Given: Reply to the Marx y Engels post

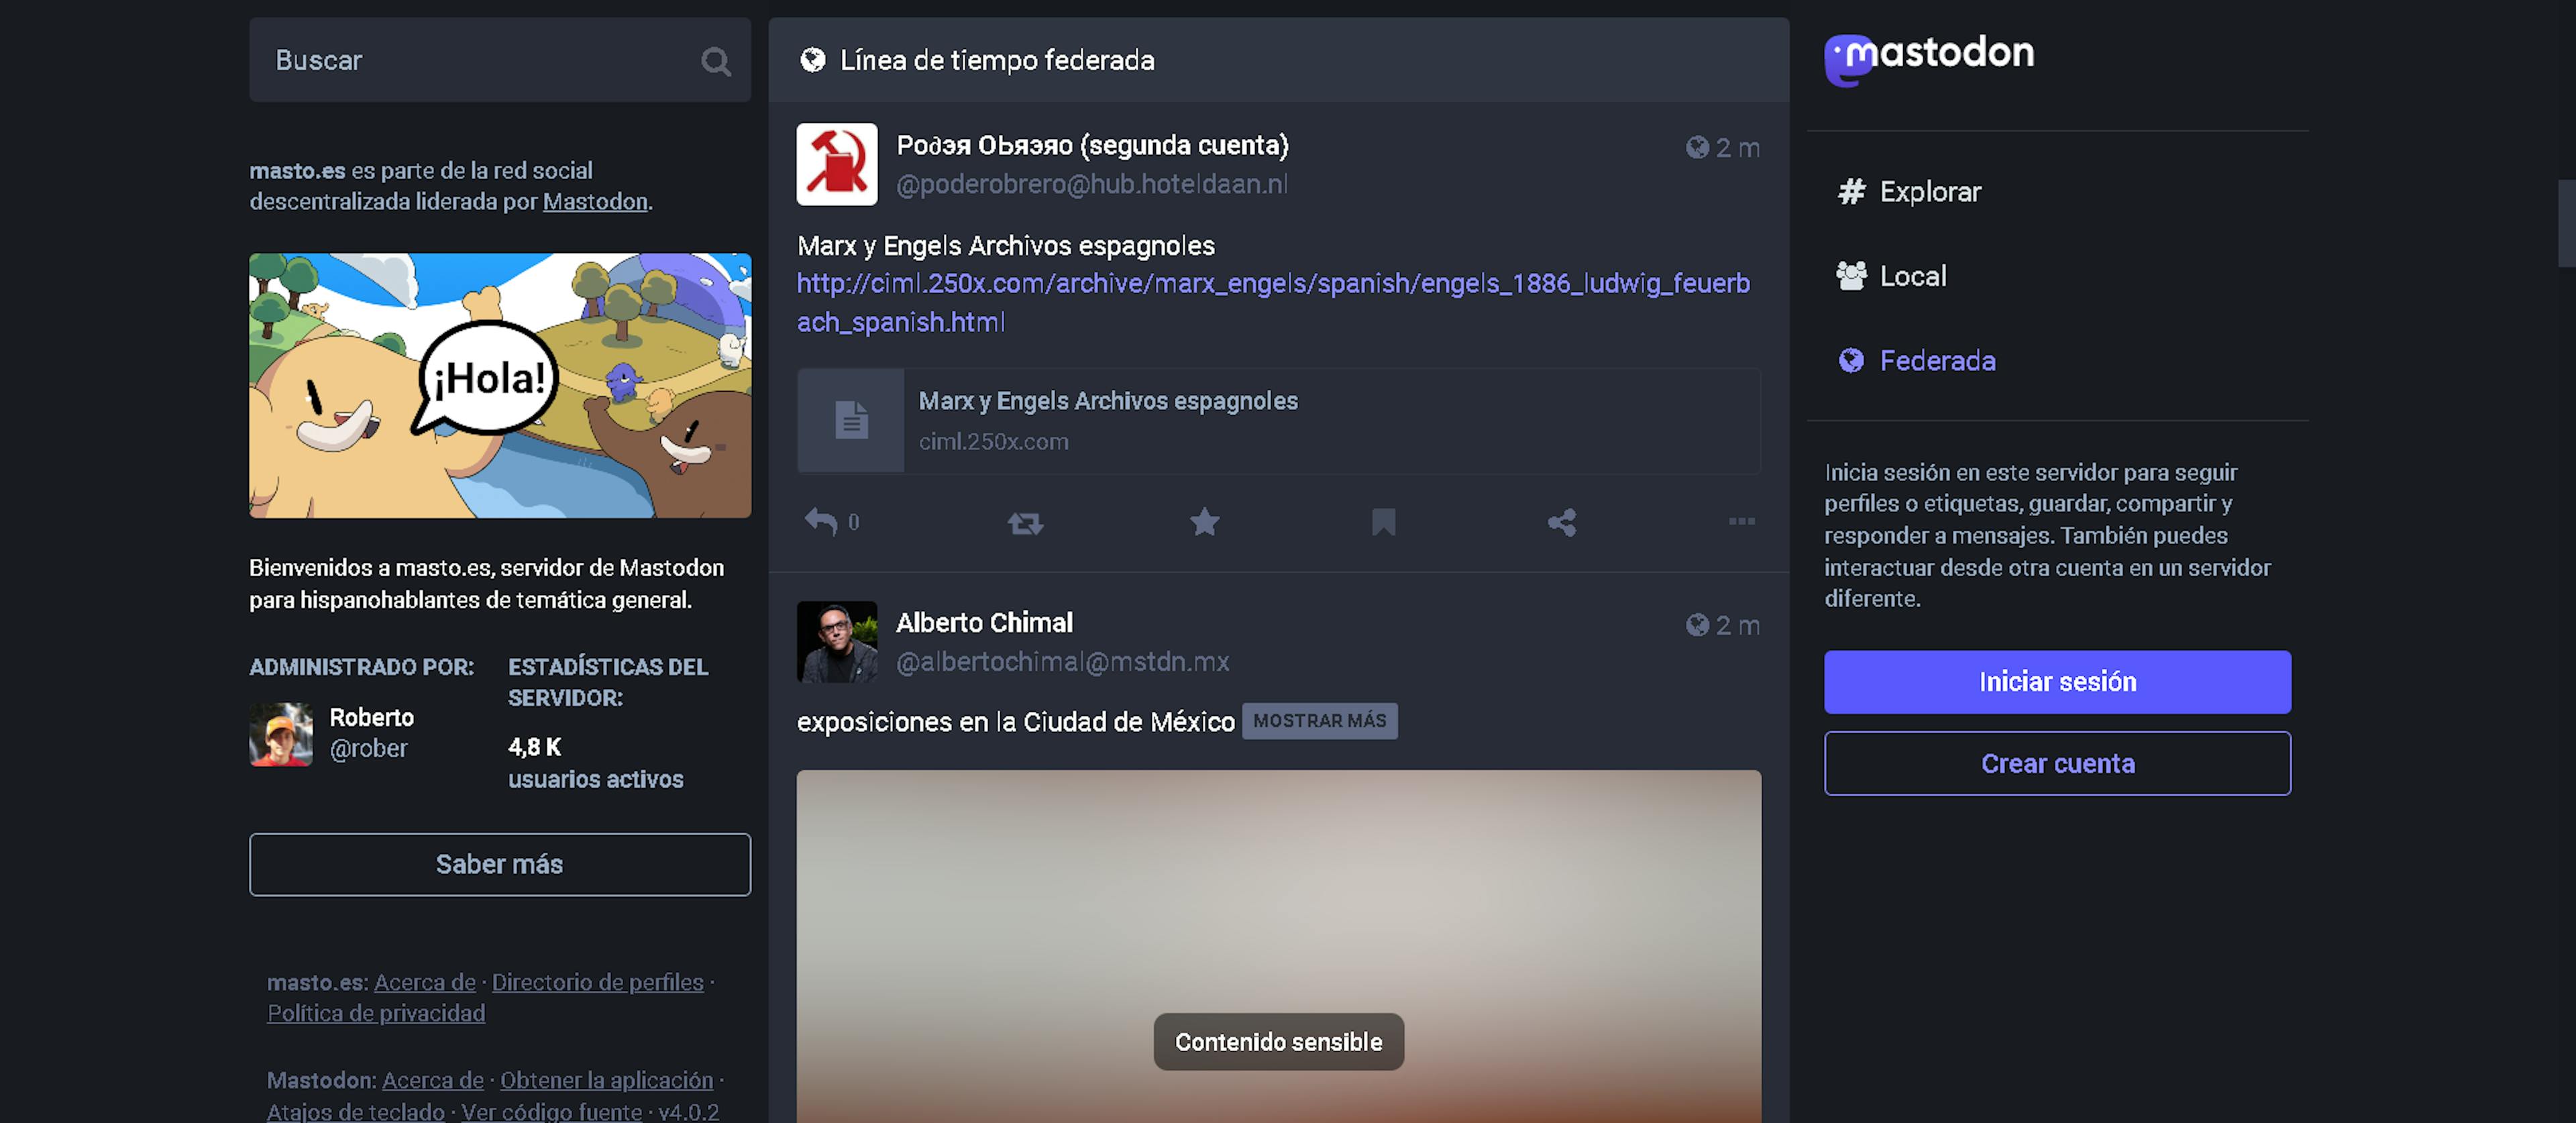Looking at the screenshot, I should coord(821,521).
